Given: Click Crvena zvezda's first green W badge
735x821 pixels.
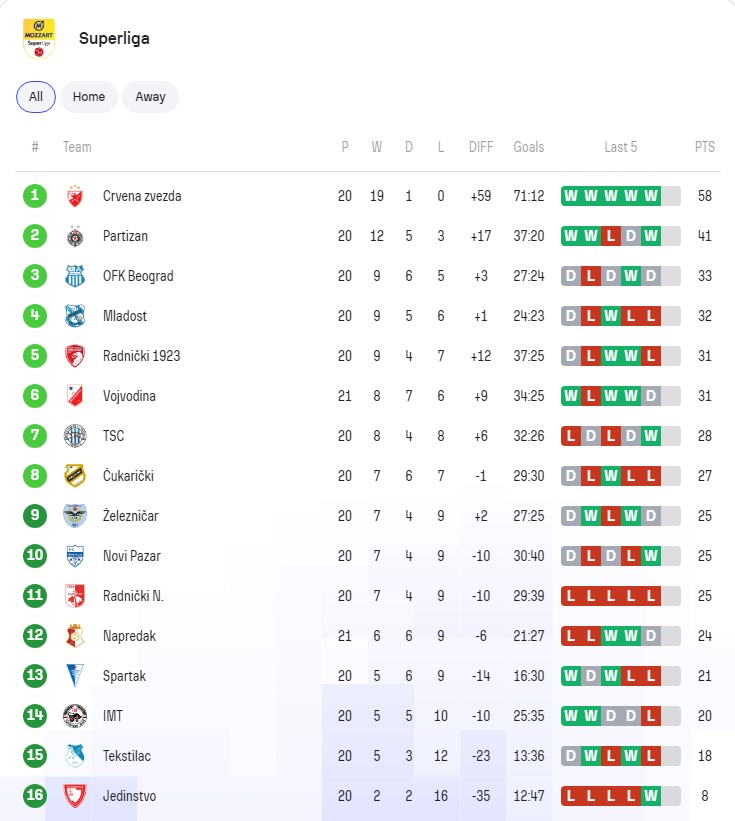Looking at the screenshot, I should (x=570, y=196).
